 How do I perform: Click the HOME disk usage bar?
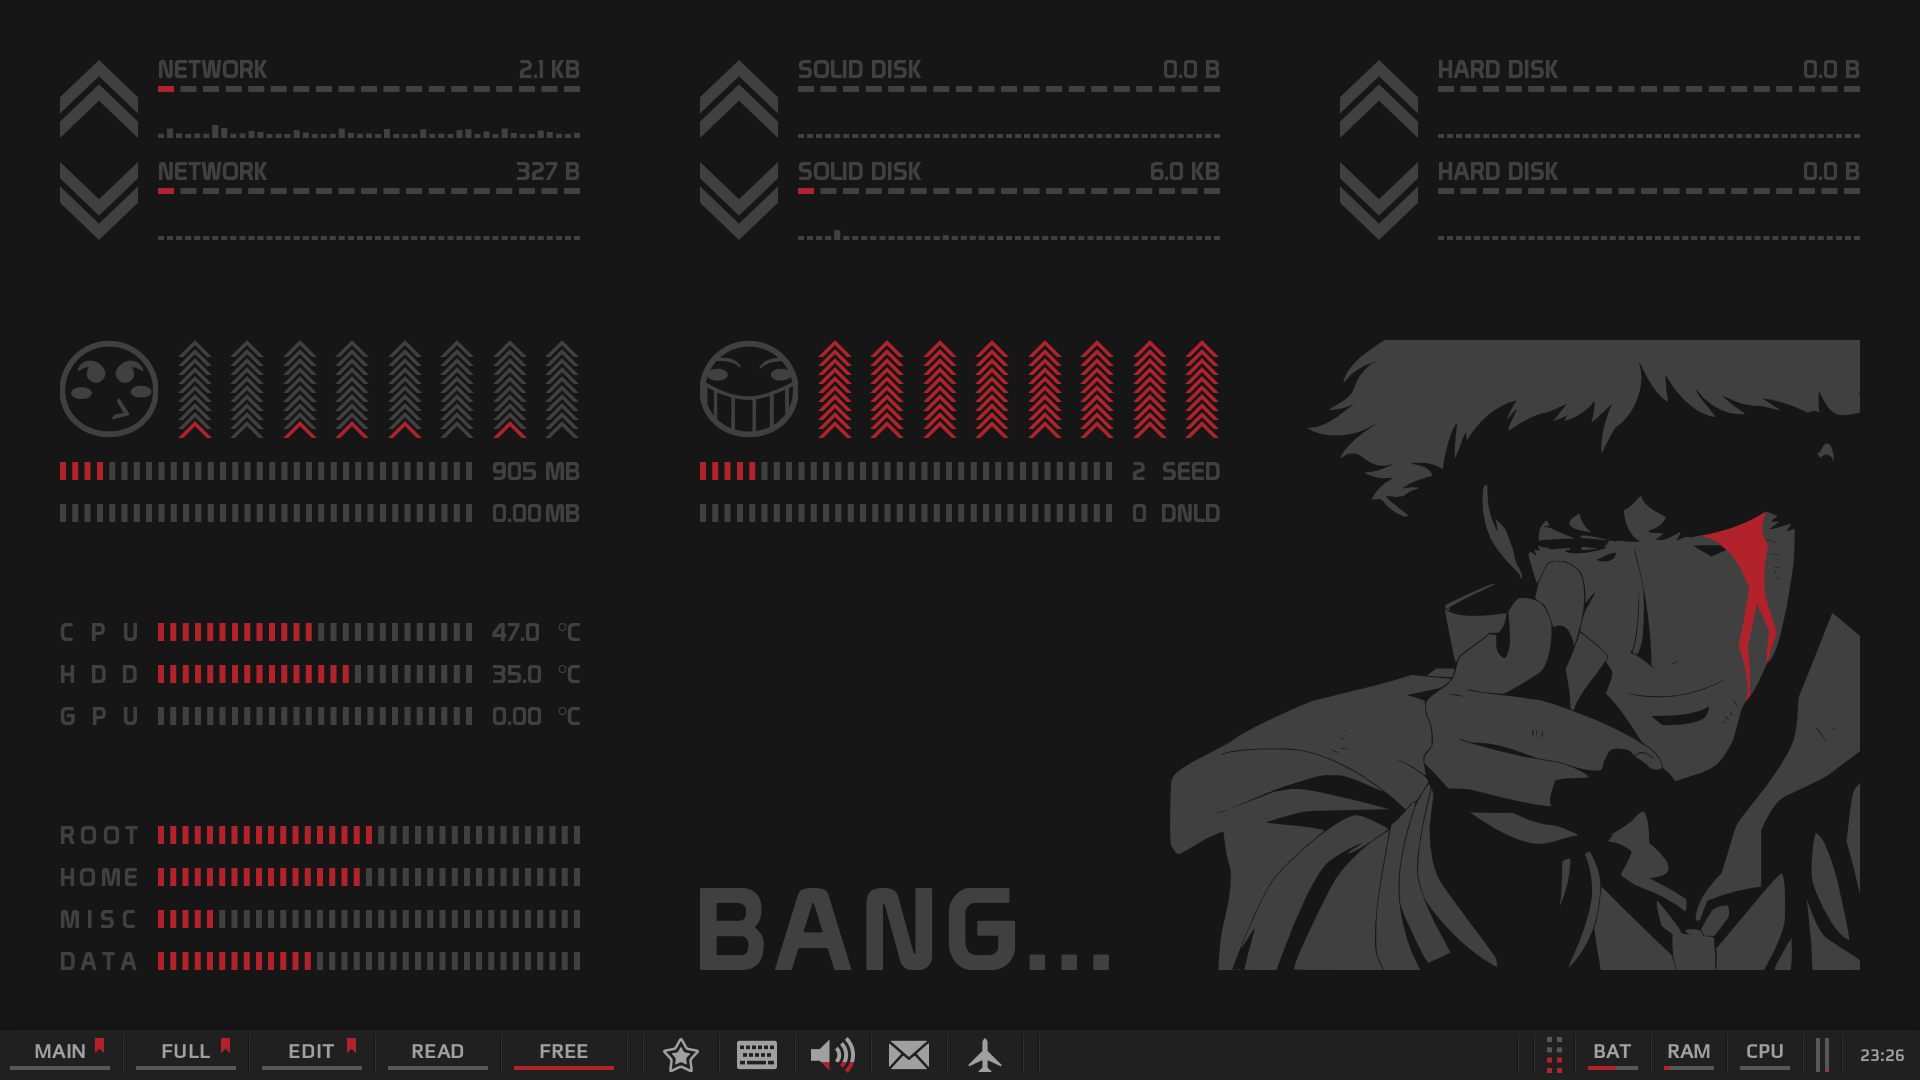369,877
